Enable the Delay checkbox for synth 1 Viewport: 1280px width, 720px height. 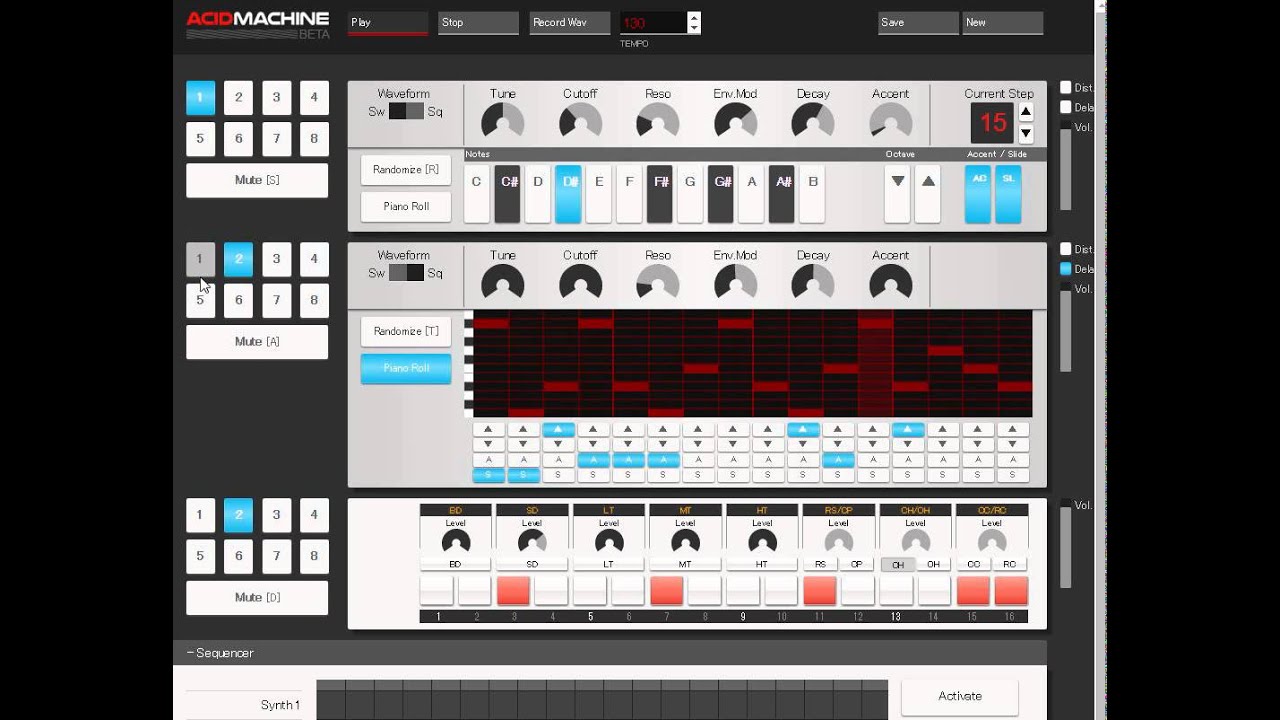pyautogui.click(x=1066, y=107)
